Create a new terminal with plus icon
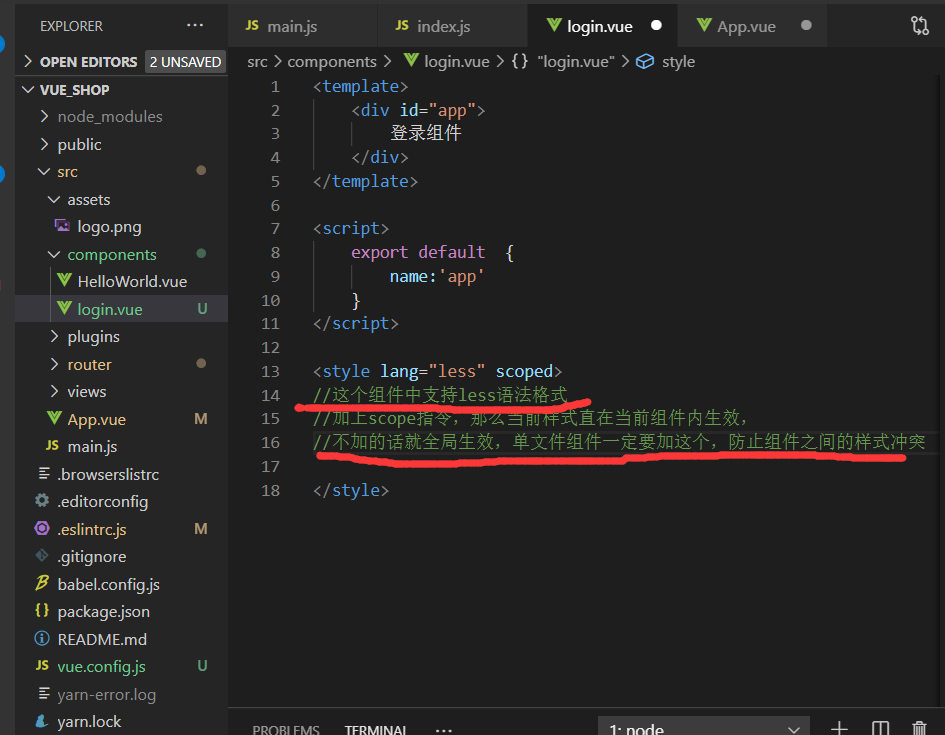The width and height of the screenshot is (945, 735). click(x=839, y=728)
